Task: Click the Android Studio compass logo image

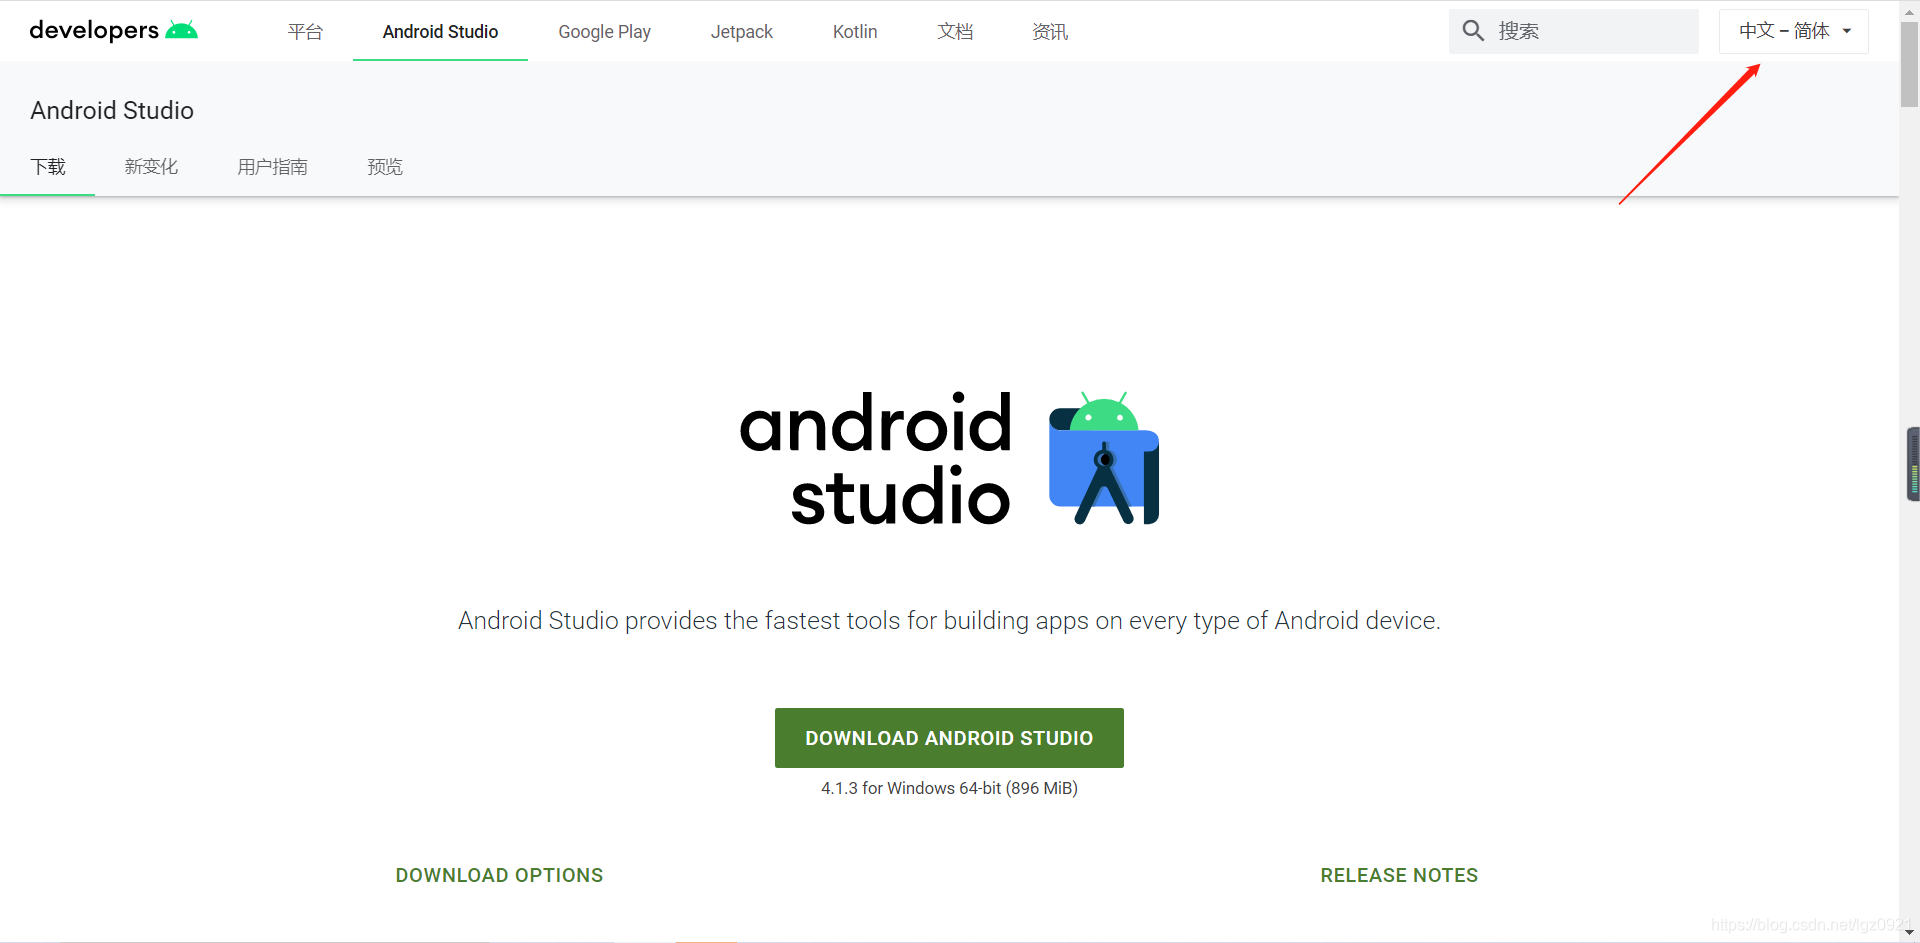Action: 1103,458
